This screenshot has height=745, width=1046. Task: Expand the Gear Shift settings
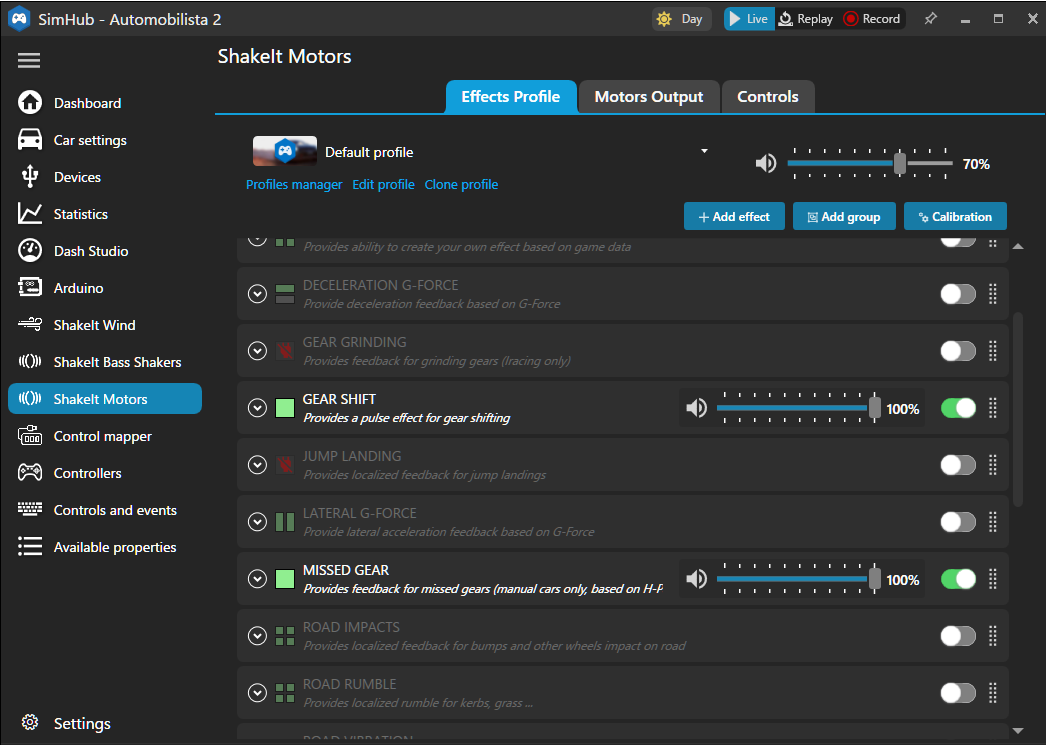[257, 408]
